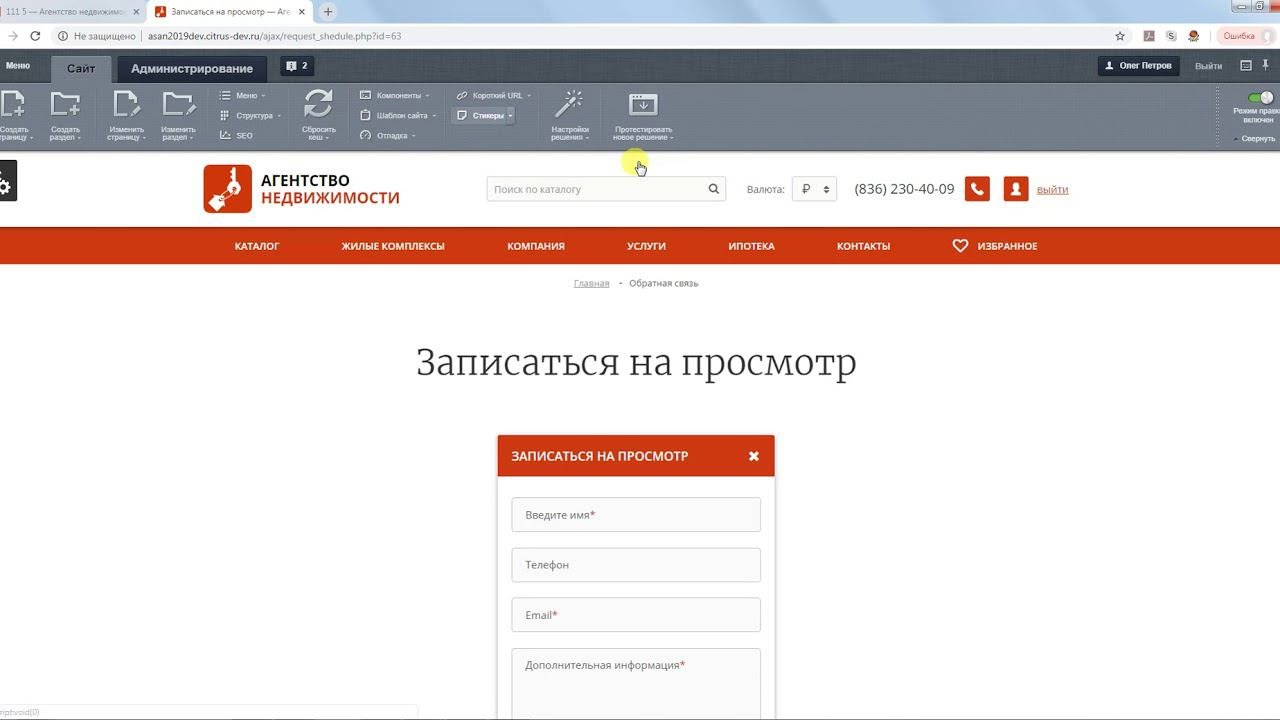Image resolution: width=1280 pixels, height=720 pixels.
Task: Click the Test new solution icon
Action: tap(643, 104)
